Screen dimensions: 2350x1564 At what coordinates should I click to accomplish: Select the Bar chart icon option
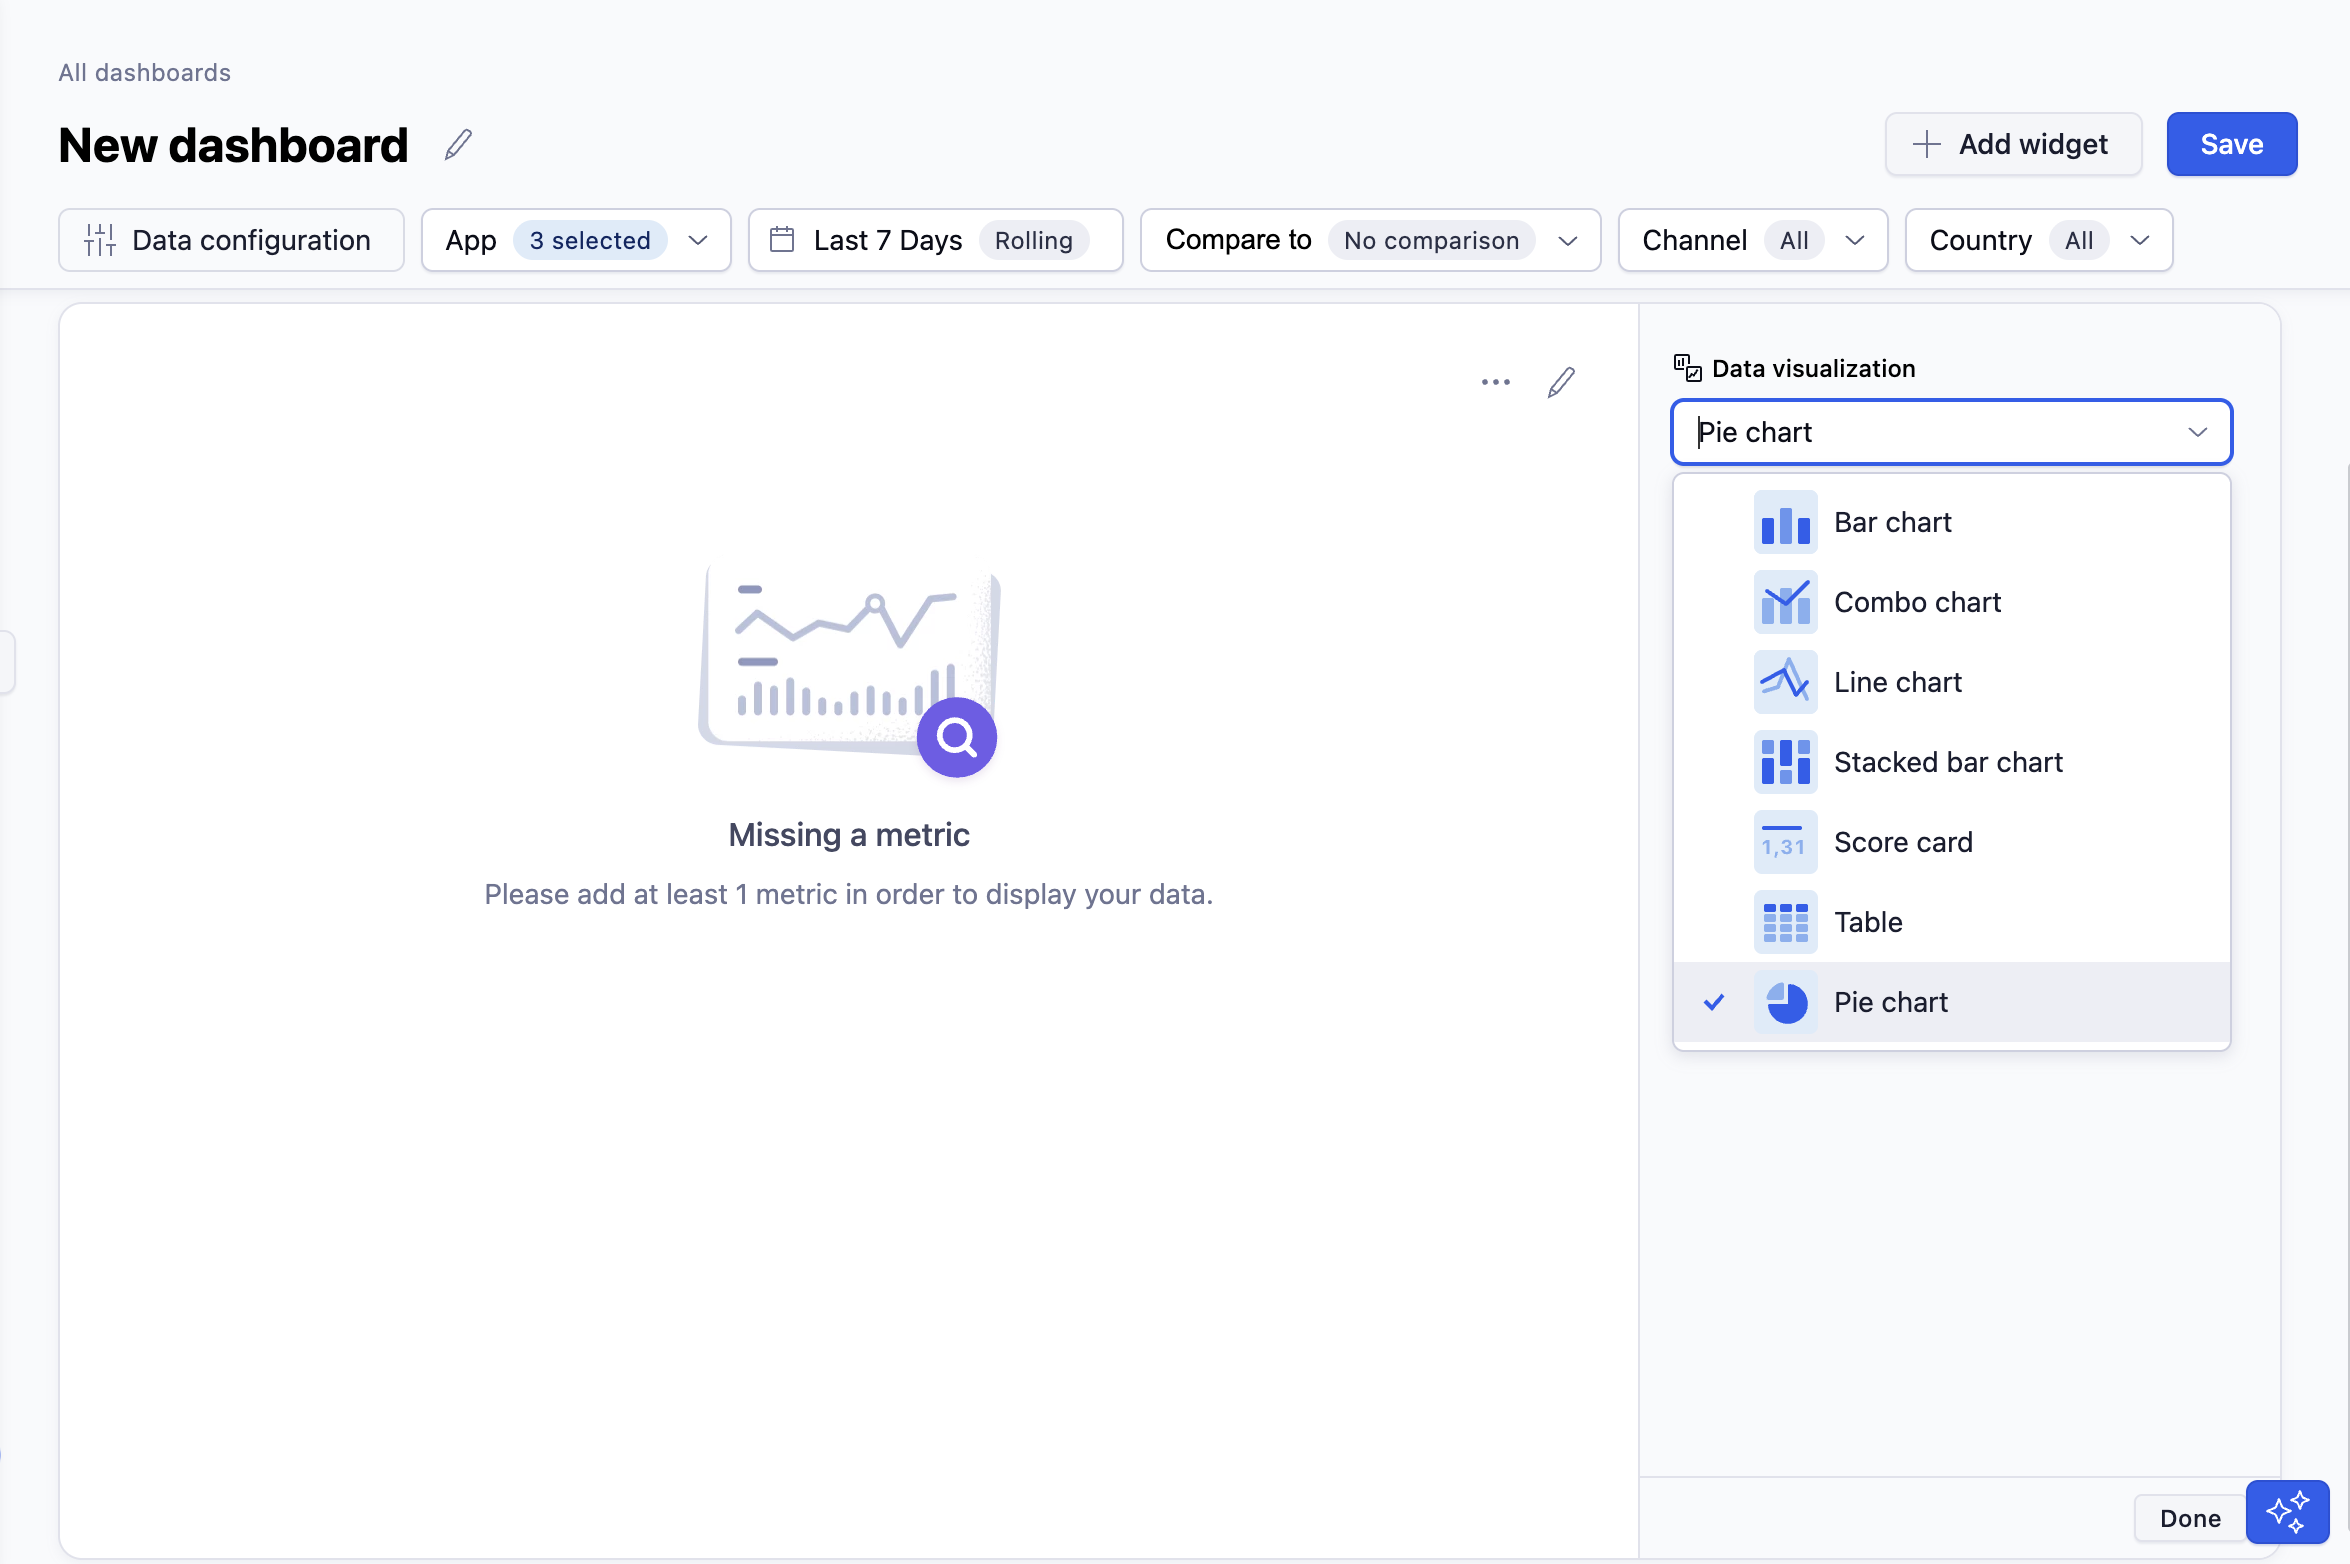pyautogui.click(x=1785, y=522)
